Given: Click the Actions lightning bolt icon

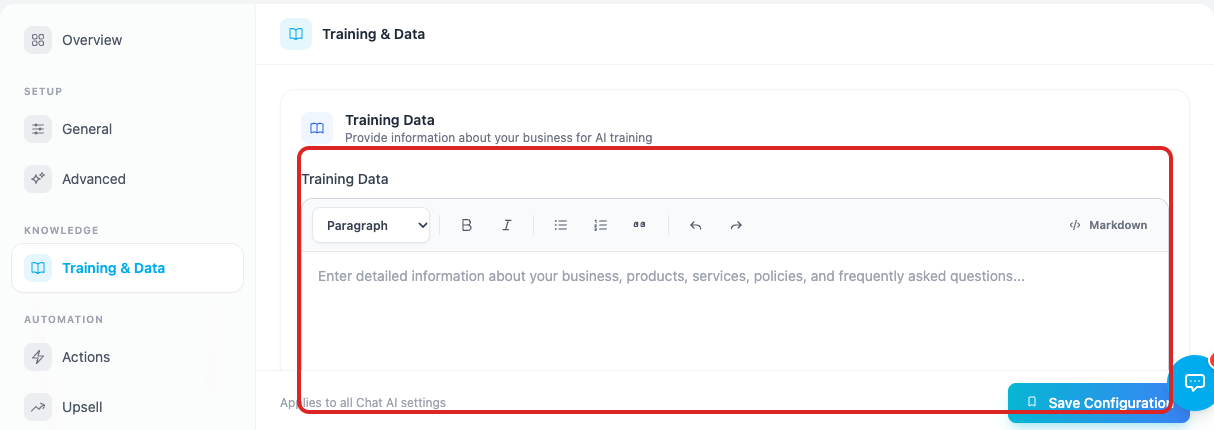Looking at the screenshot, I should tap(38, 357).
